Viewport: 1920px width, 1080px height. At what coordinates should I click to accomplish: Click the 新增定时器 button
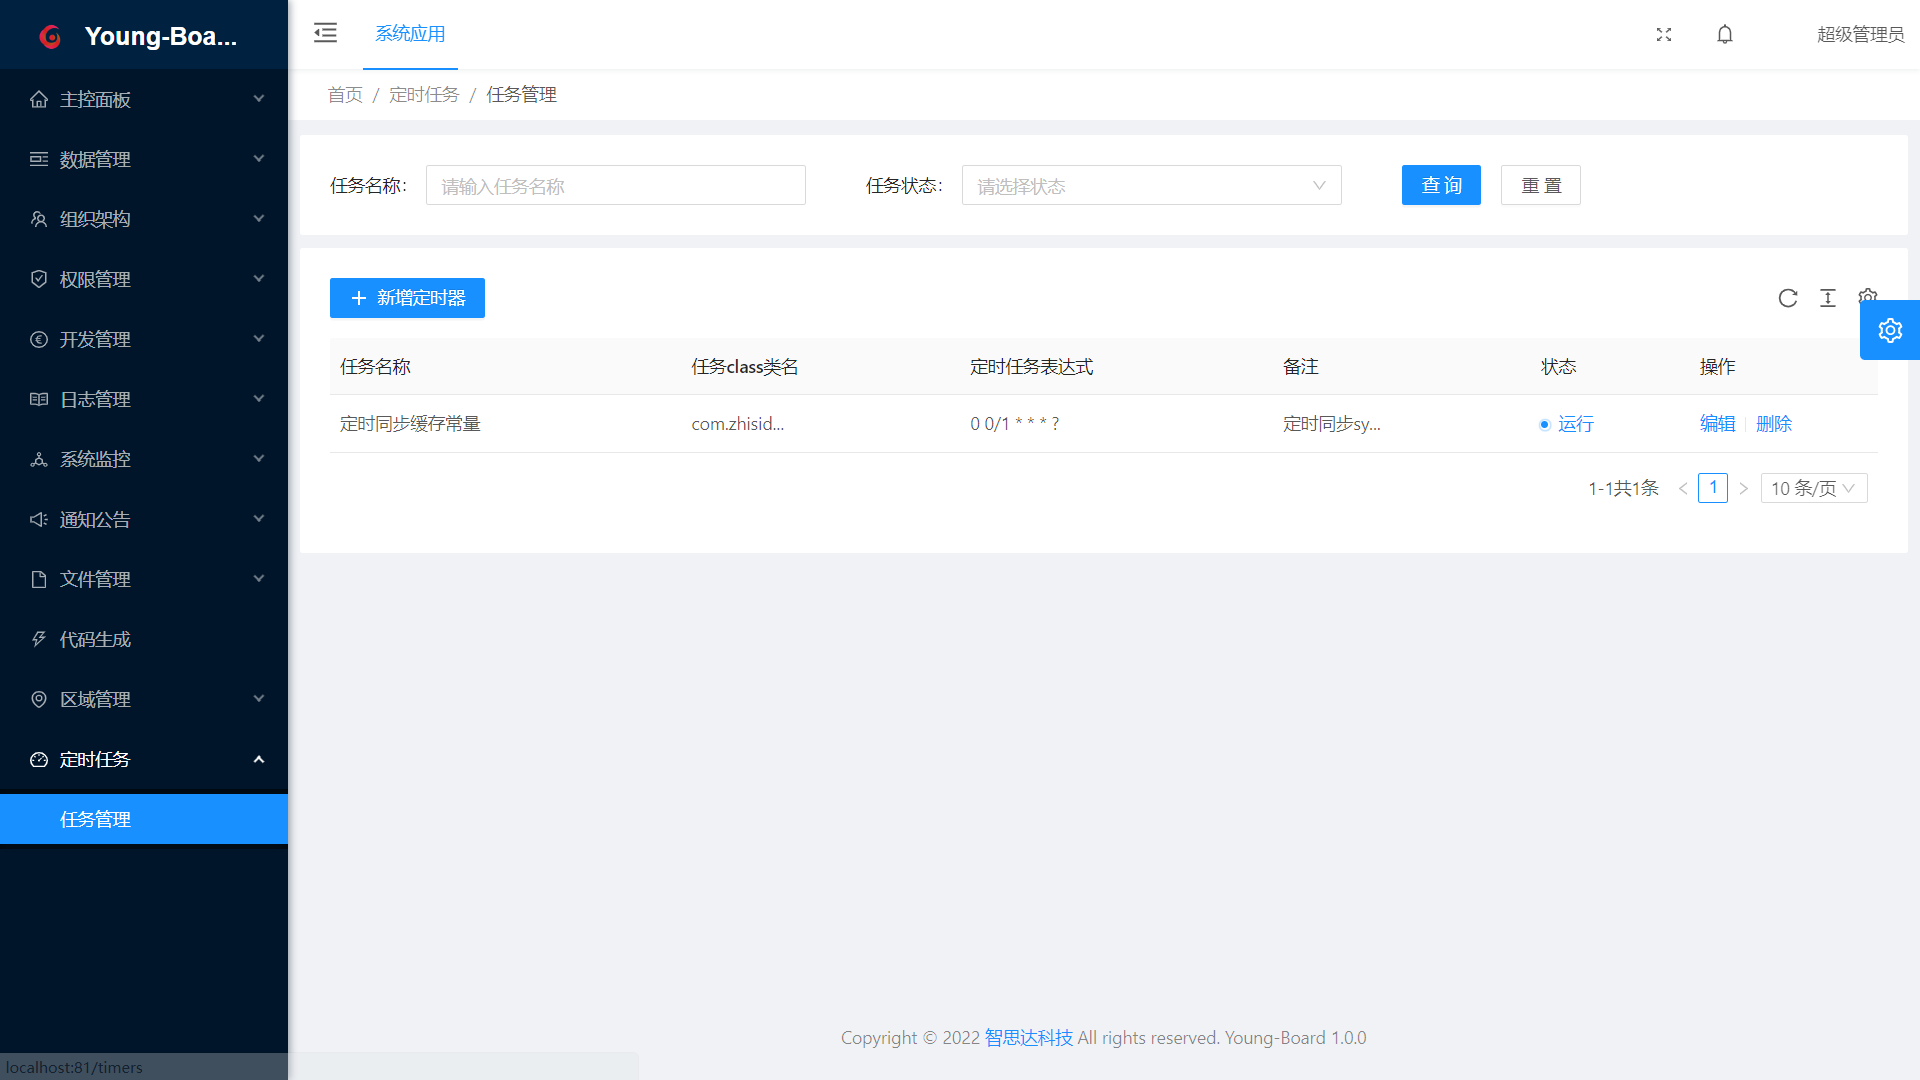pos(407,298)
